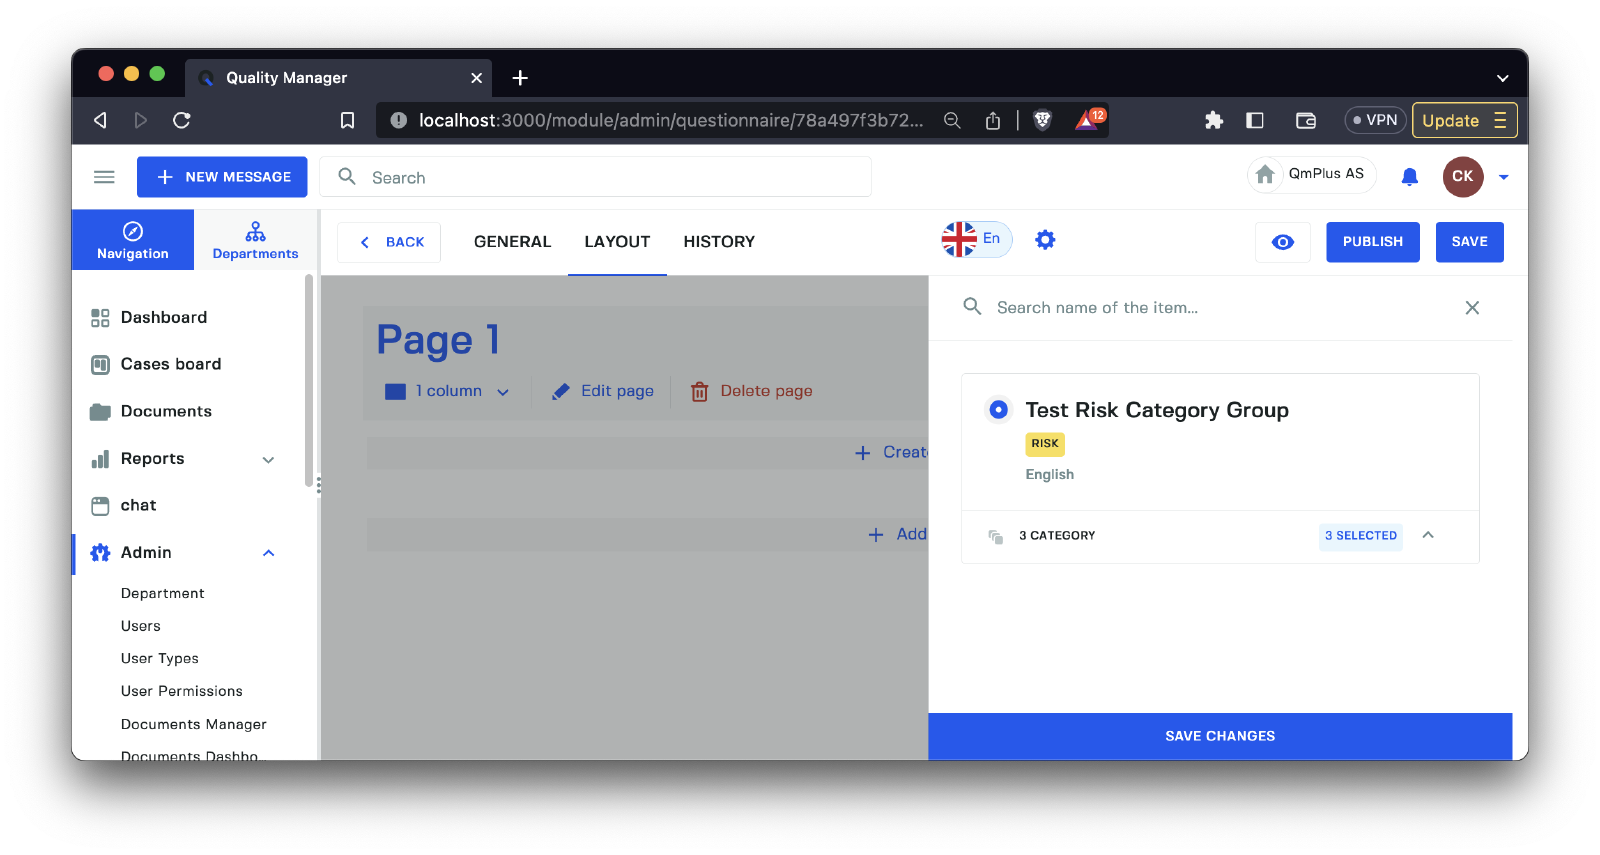
Task: Switch to the History tab
Action: point(719,242)
